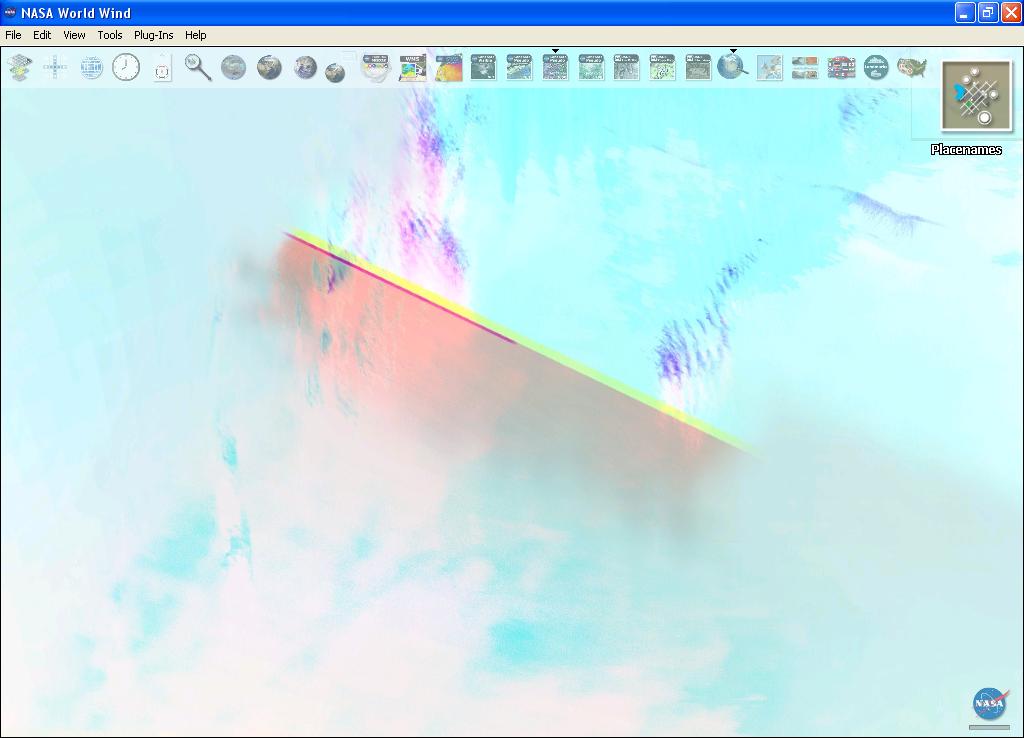
Task: Toggle the green satellite tile layer icon
Action: point(591,67)
